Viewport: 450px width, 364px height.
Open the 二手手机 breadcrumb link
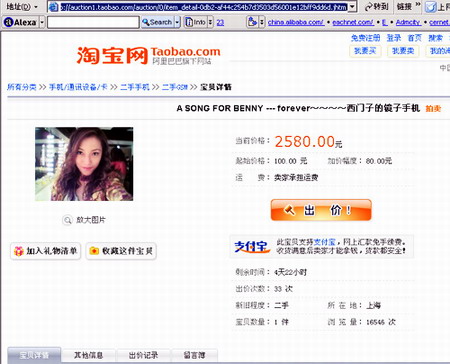point(135,87)
